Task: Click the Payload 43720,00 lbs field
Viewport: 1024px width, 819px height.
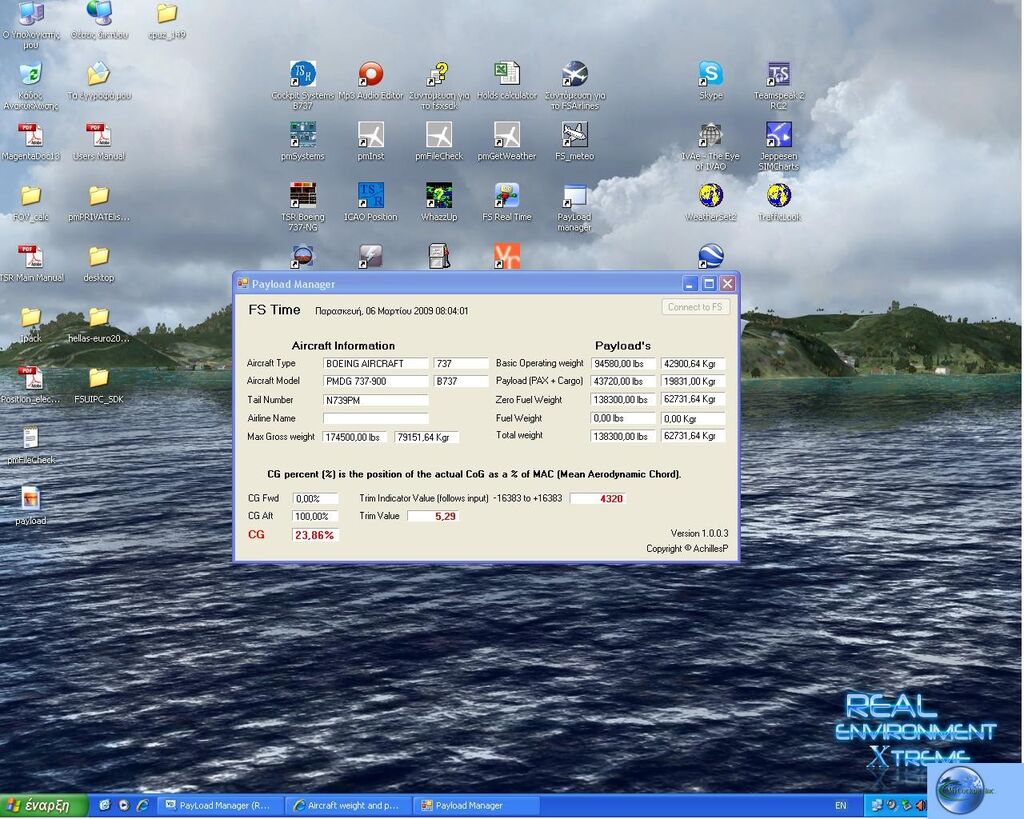Action: (x=623, y=381)
